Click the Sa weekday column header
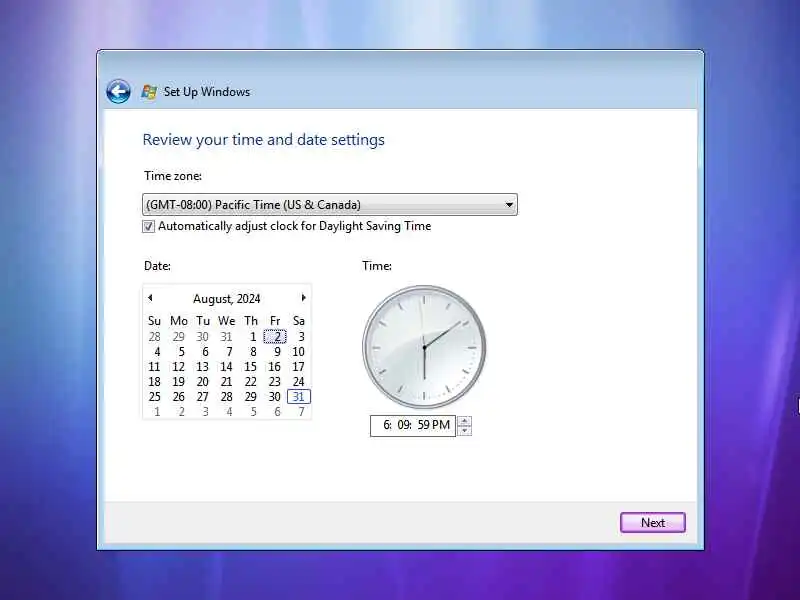Screen dimensions: 800x600 click(299, 321)
